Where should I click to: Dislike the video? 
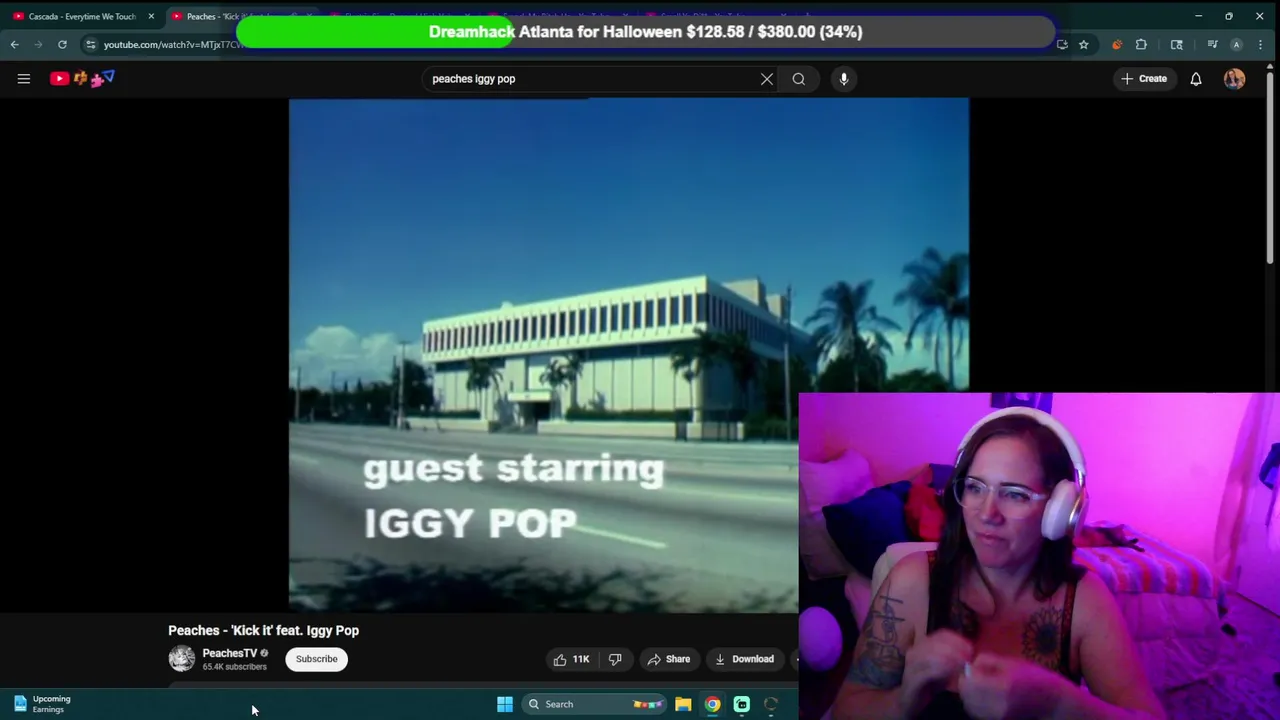coord(615,659)
